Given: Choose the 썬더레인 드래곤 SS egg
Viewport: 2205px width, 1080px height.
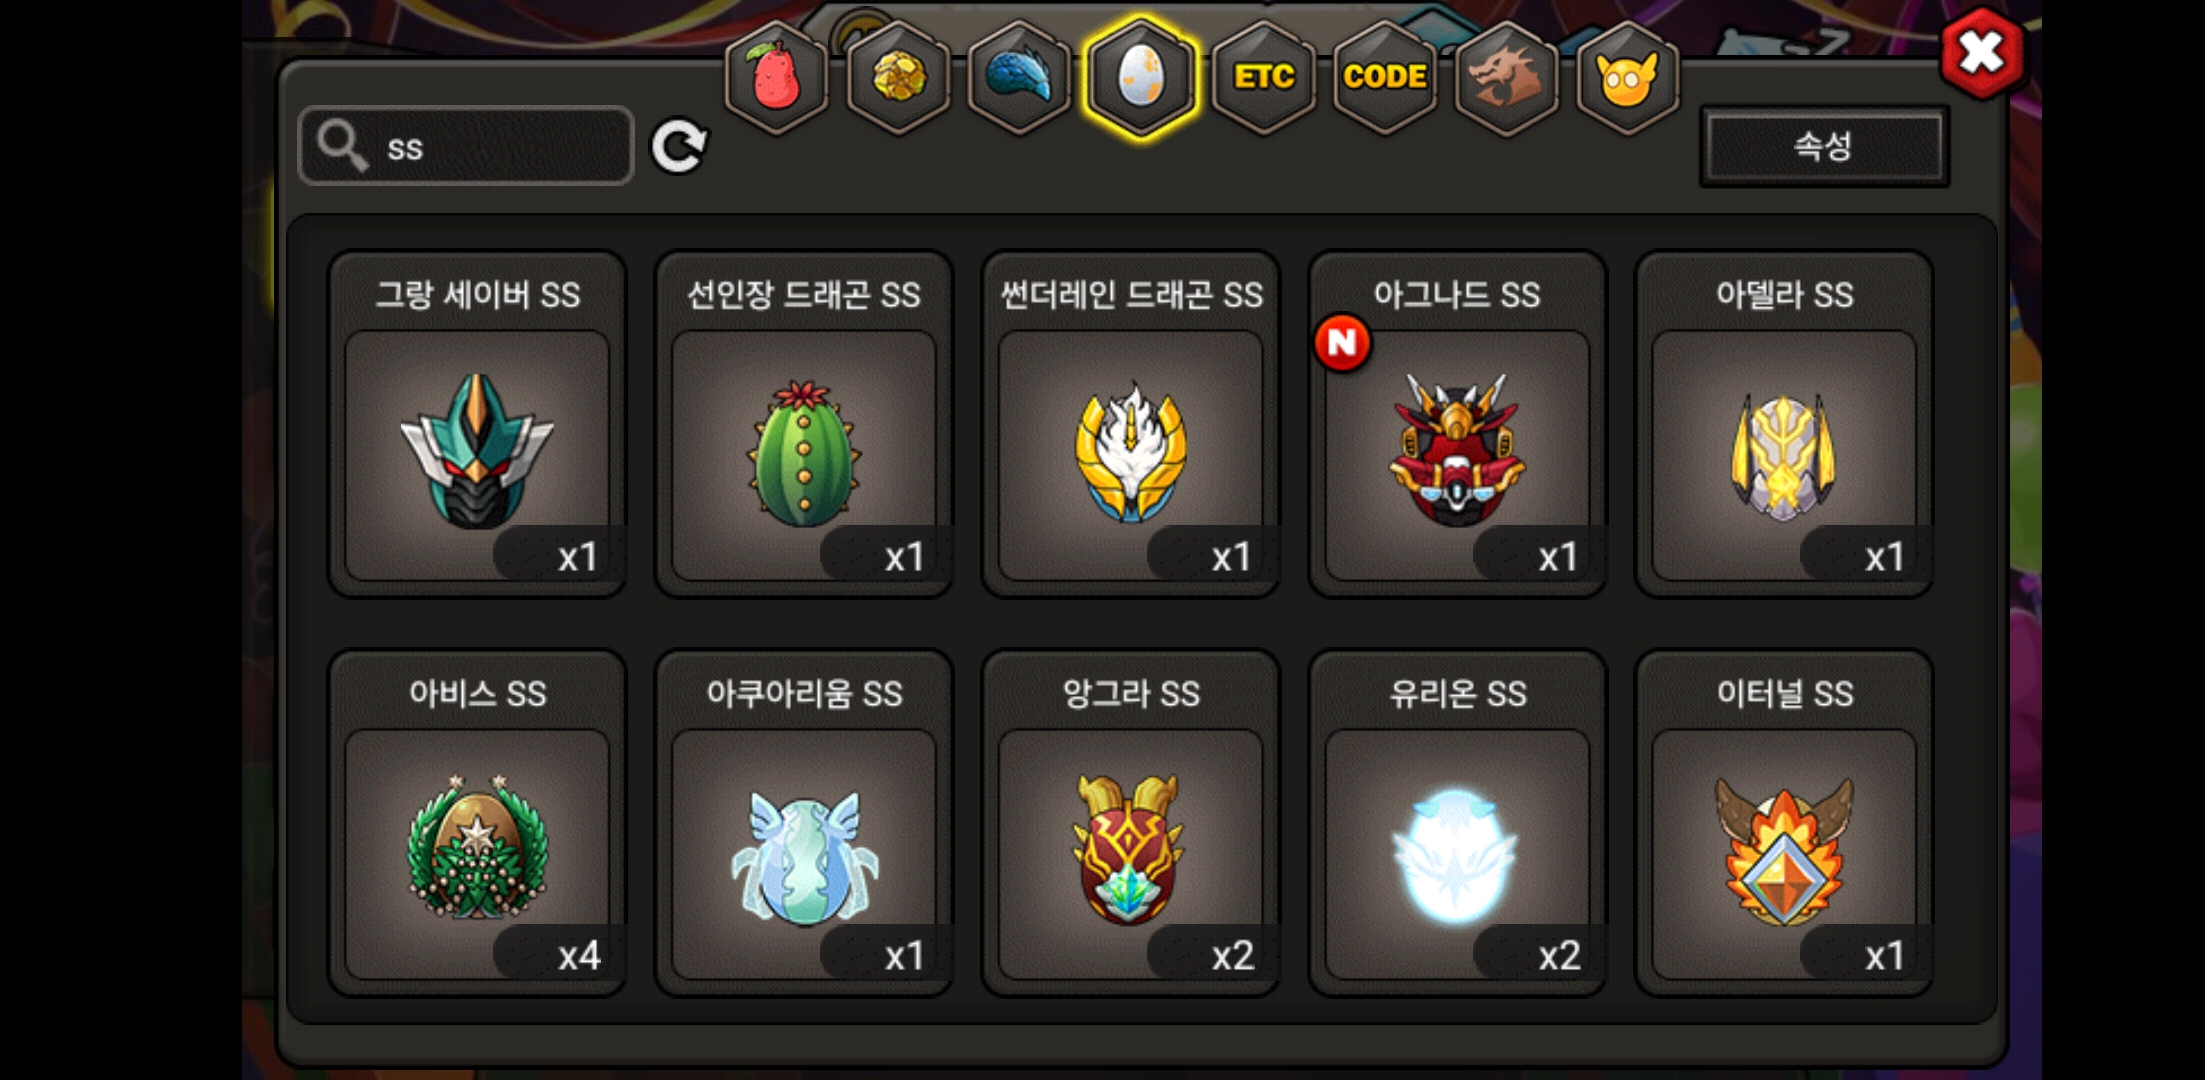Looking at the screenshot, I should pos(1131,424).
